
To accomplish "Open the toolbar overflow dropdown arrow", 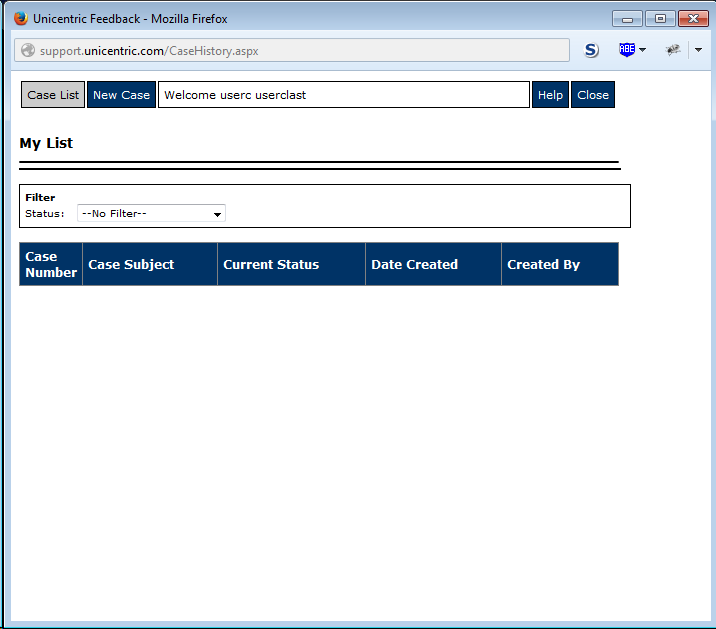I will point(698,50).
